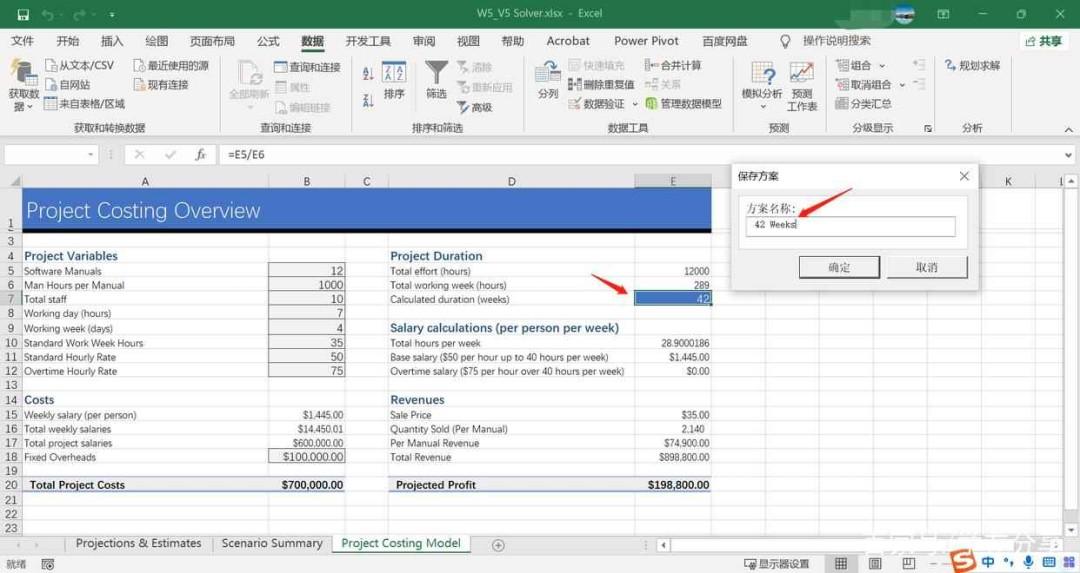
Task: Expand Group (组合) dropdown arrow
Action: pyautogui.click(x=882, y=66)
